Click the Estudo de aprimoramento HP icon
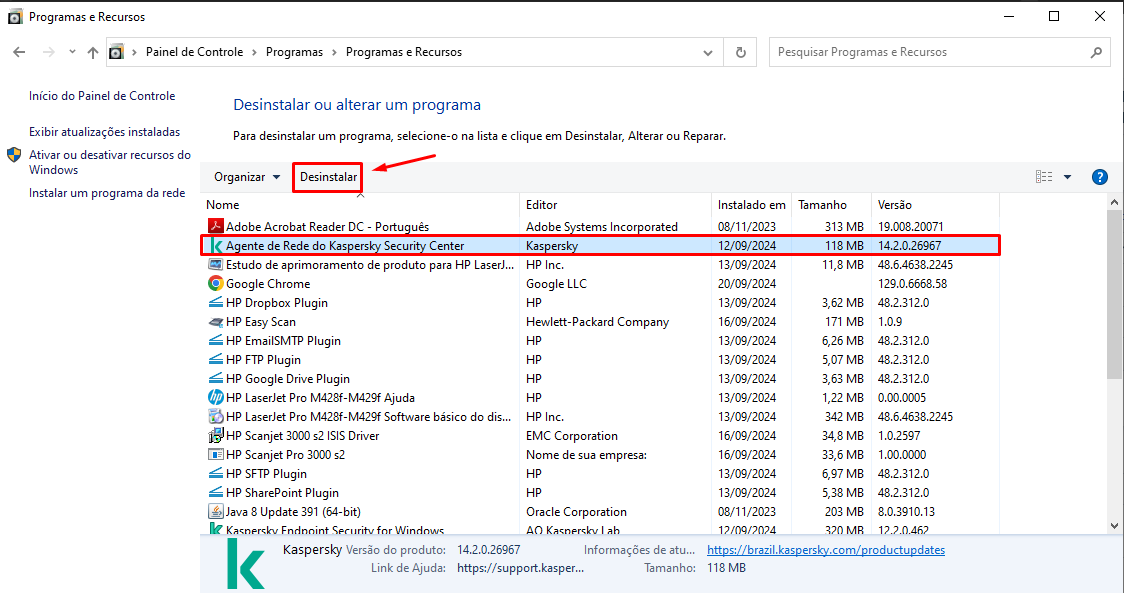 [215, 264]
